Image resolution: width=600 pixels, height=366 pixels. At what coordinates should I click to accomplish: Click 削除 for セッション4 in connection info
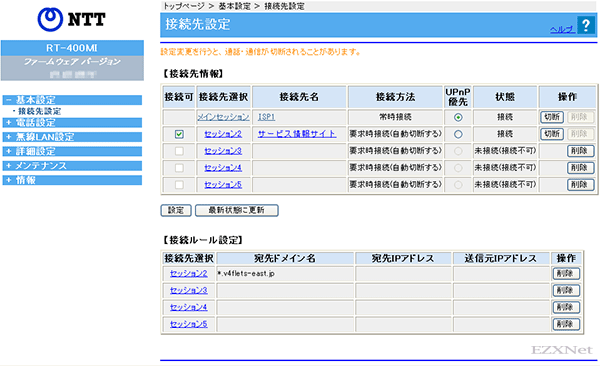pos(580,168)
